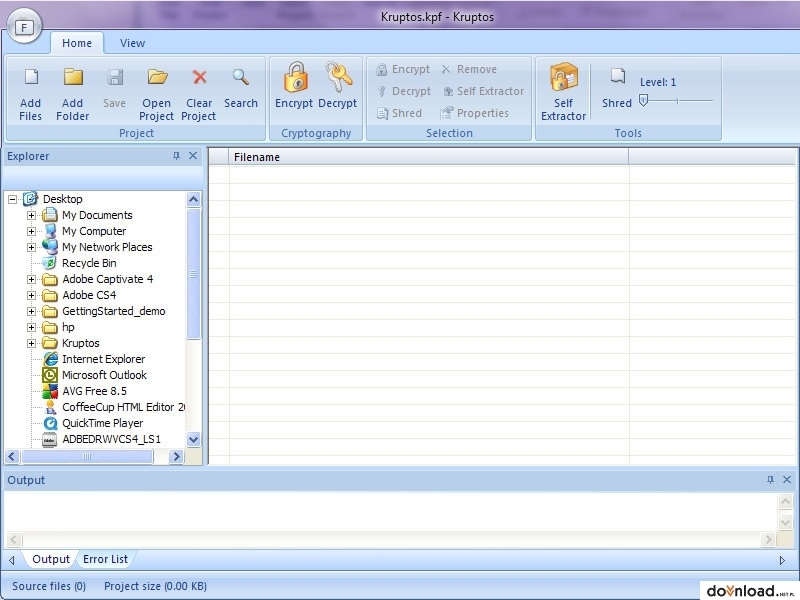Open Properties in Selection group
This screenshot has height=600, width=800.
click(x=475, y=113)
